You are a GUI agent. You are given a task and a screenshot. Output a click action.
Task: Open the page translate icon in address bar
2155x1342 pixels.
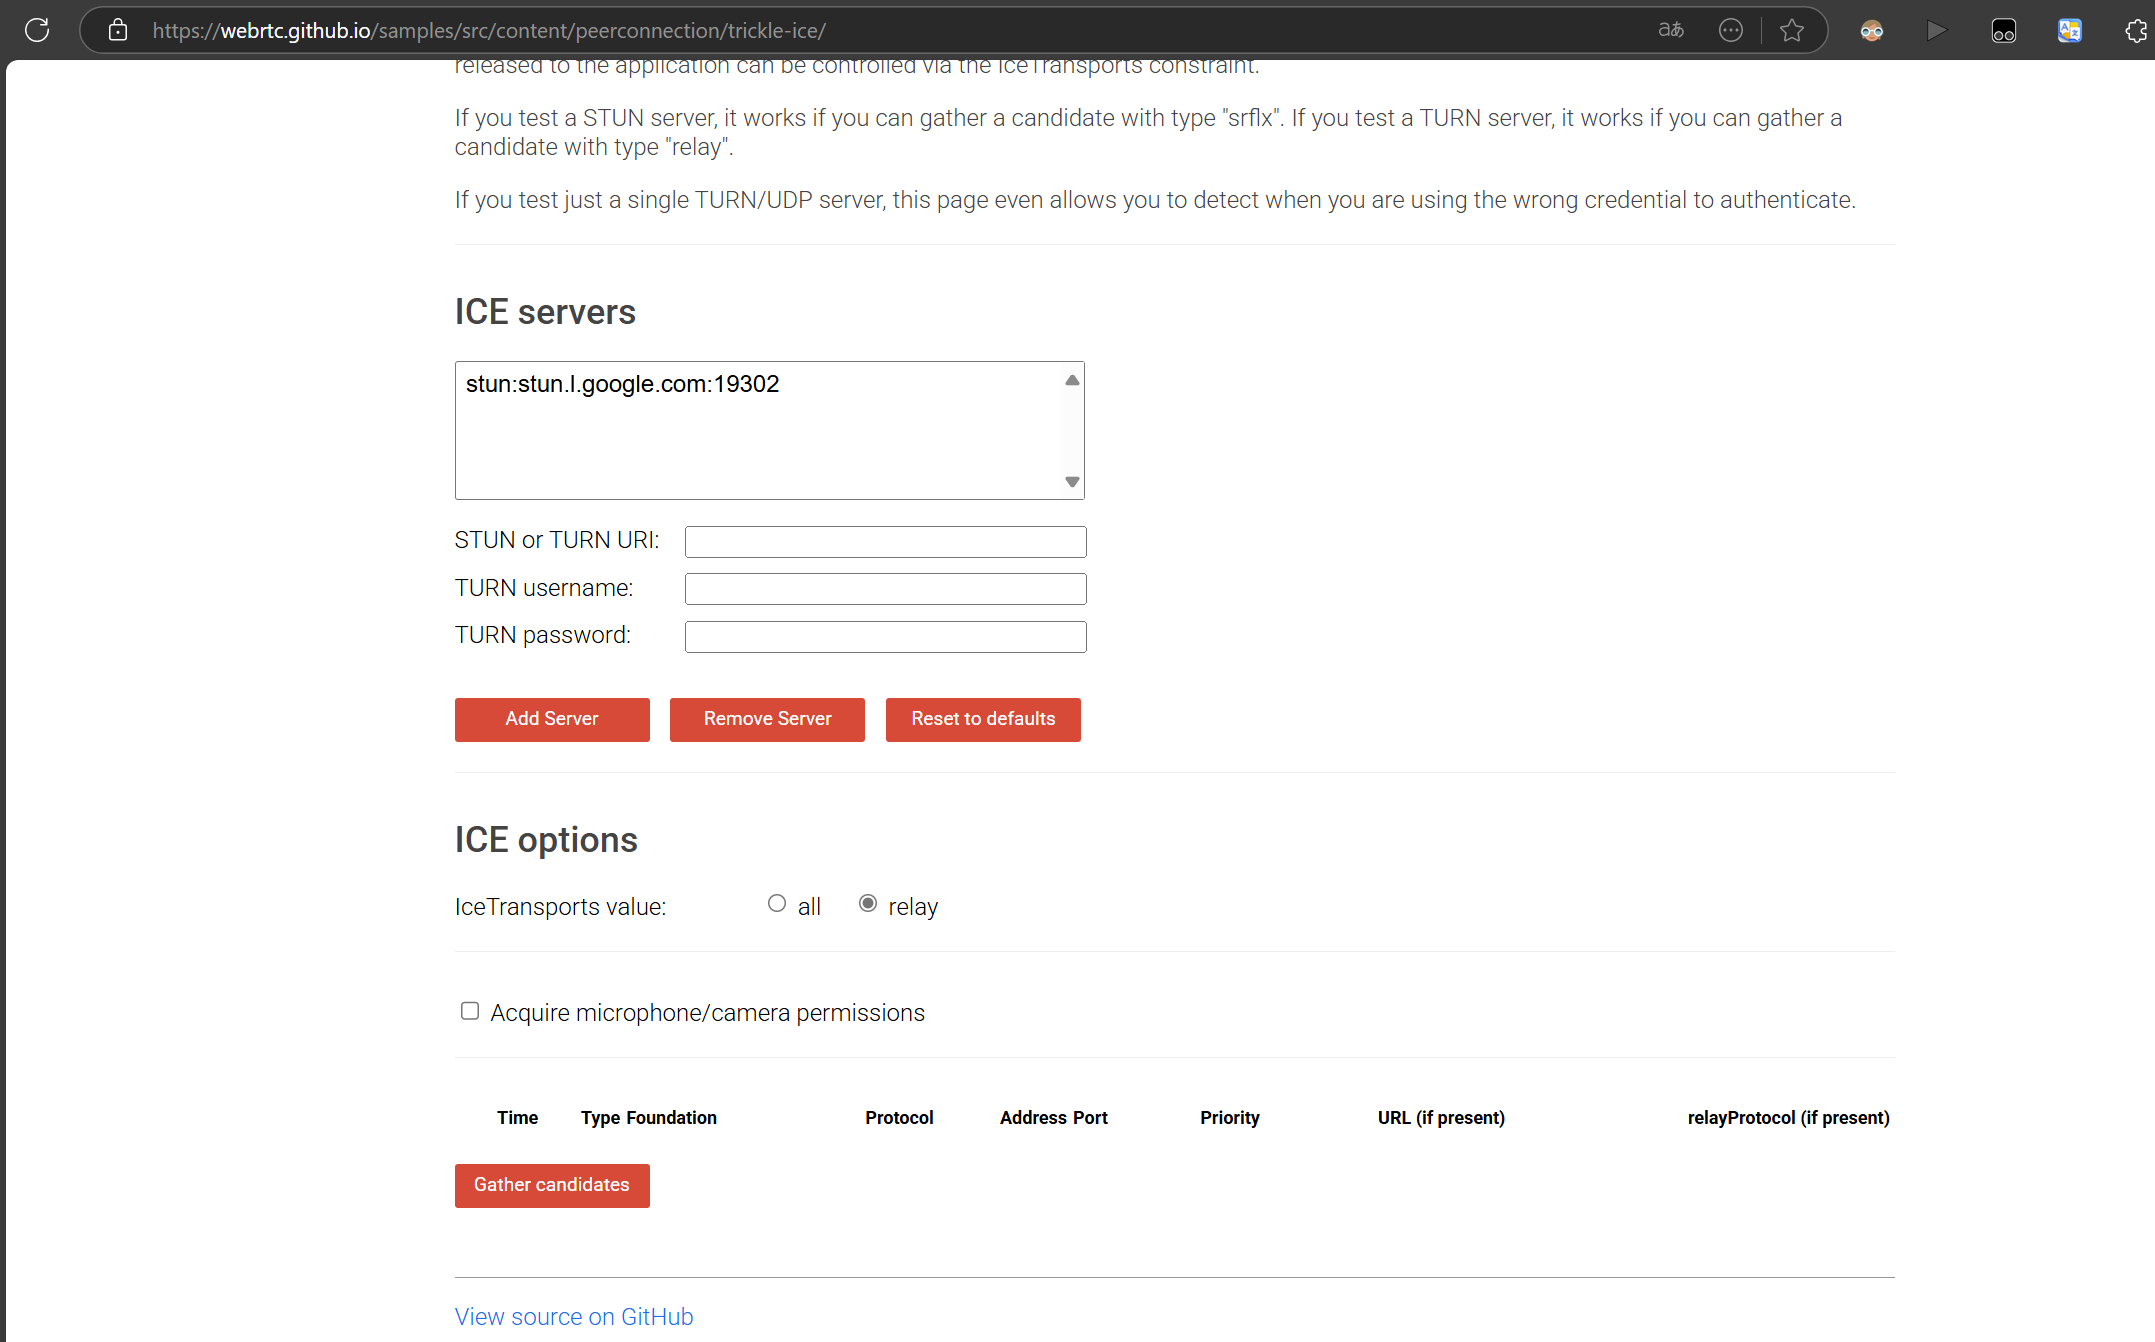point(1671,30)
